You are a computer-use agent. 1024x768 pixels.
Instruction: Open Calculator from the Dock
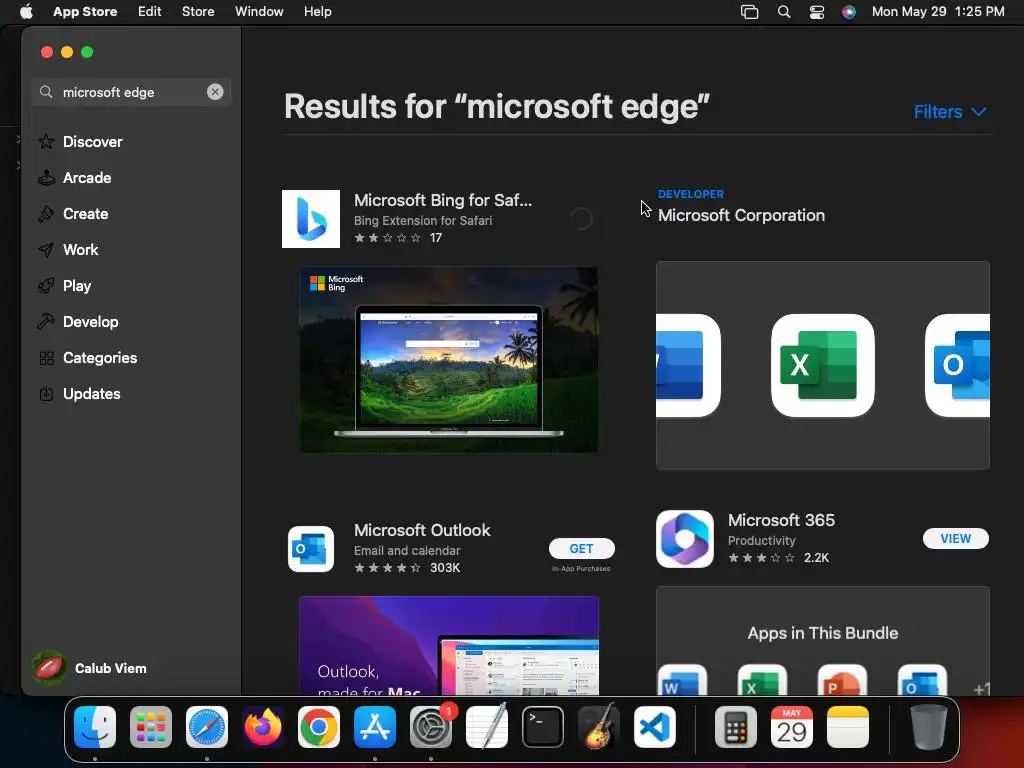coord(736,727)
